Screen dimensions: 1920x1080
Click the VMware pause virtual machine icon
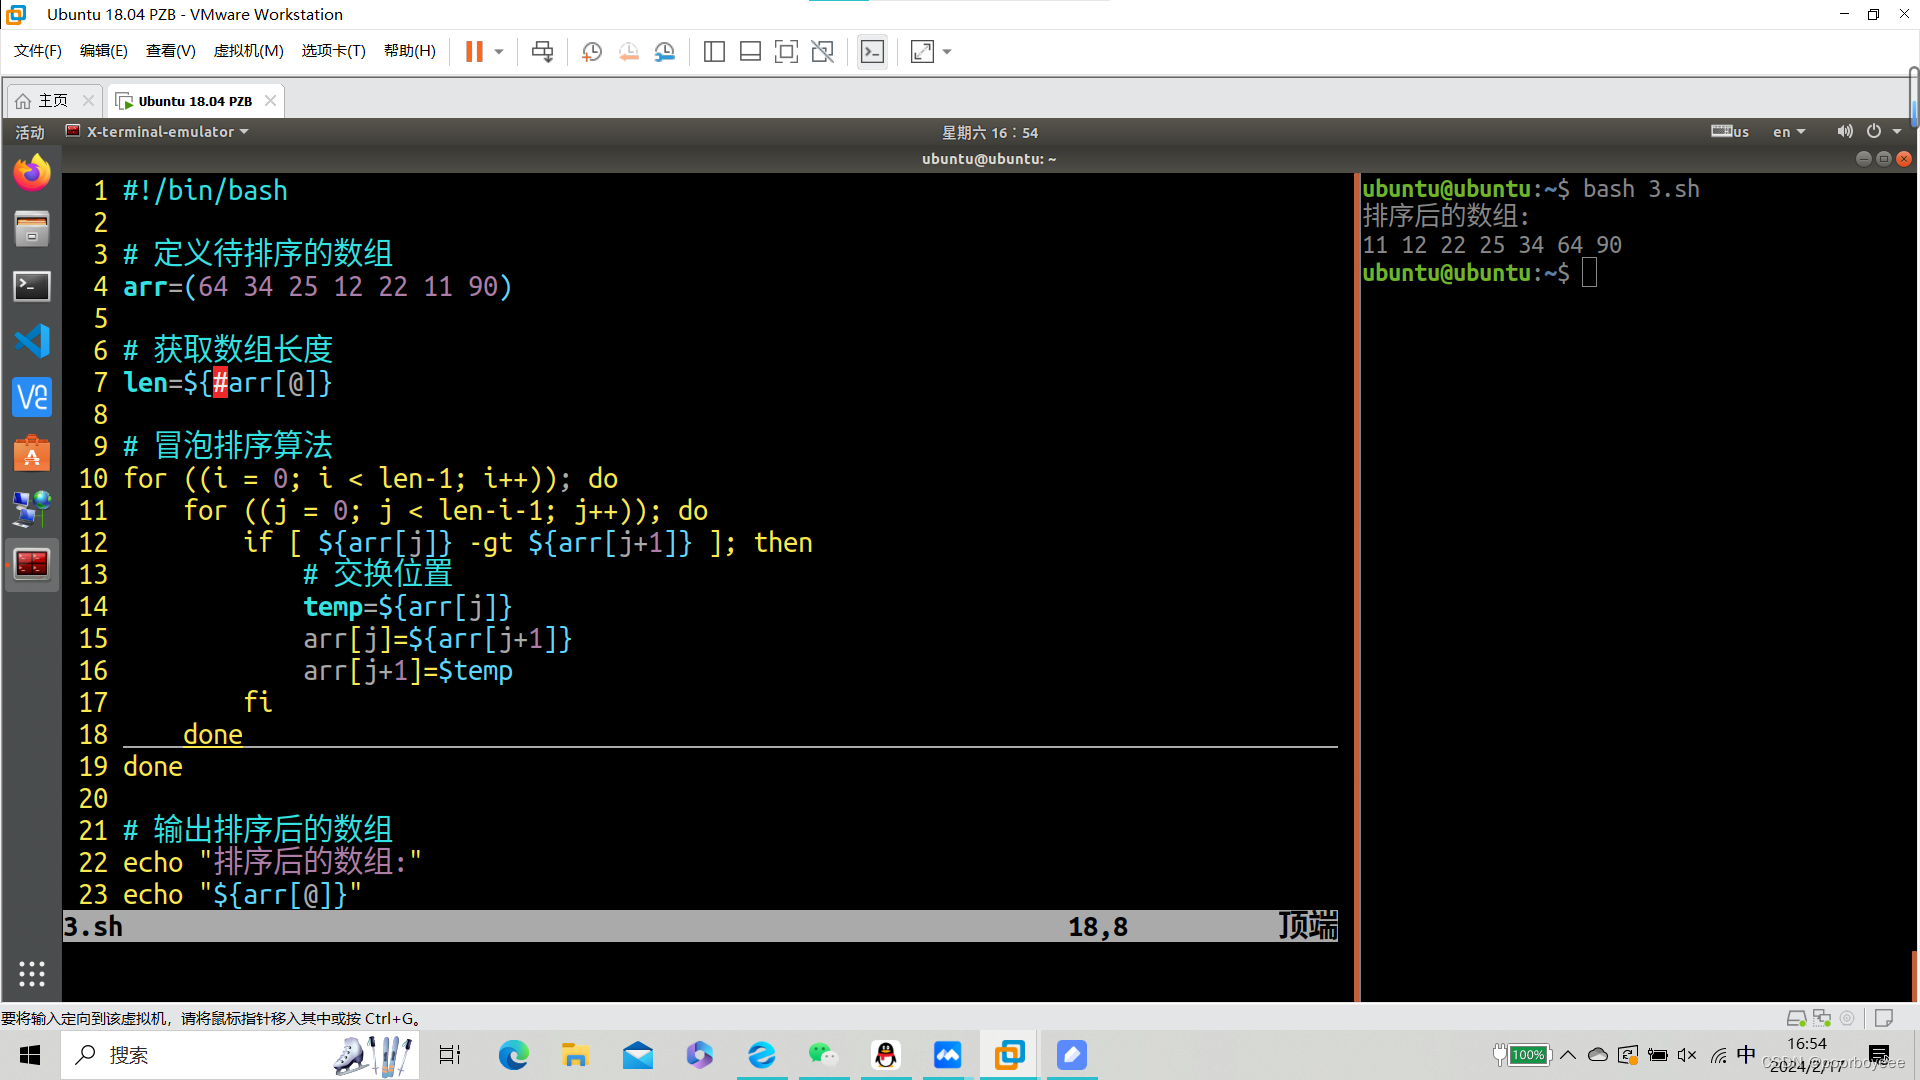point(474,52)
